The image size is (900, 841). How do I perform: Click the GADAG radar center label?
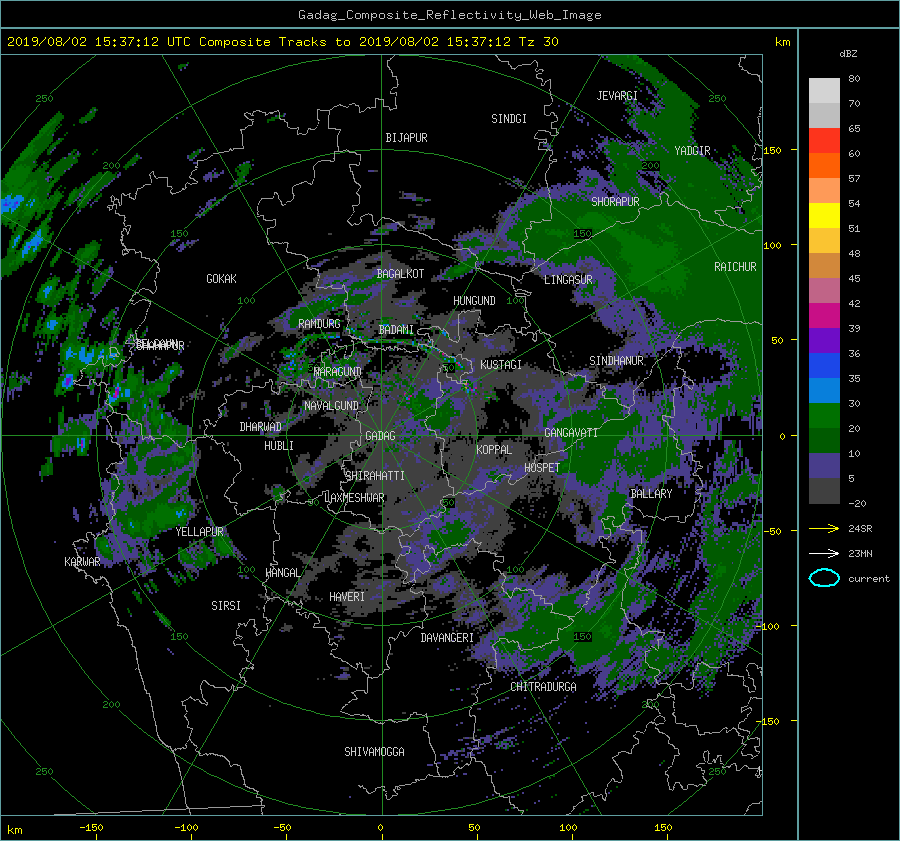pos(380,436)
